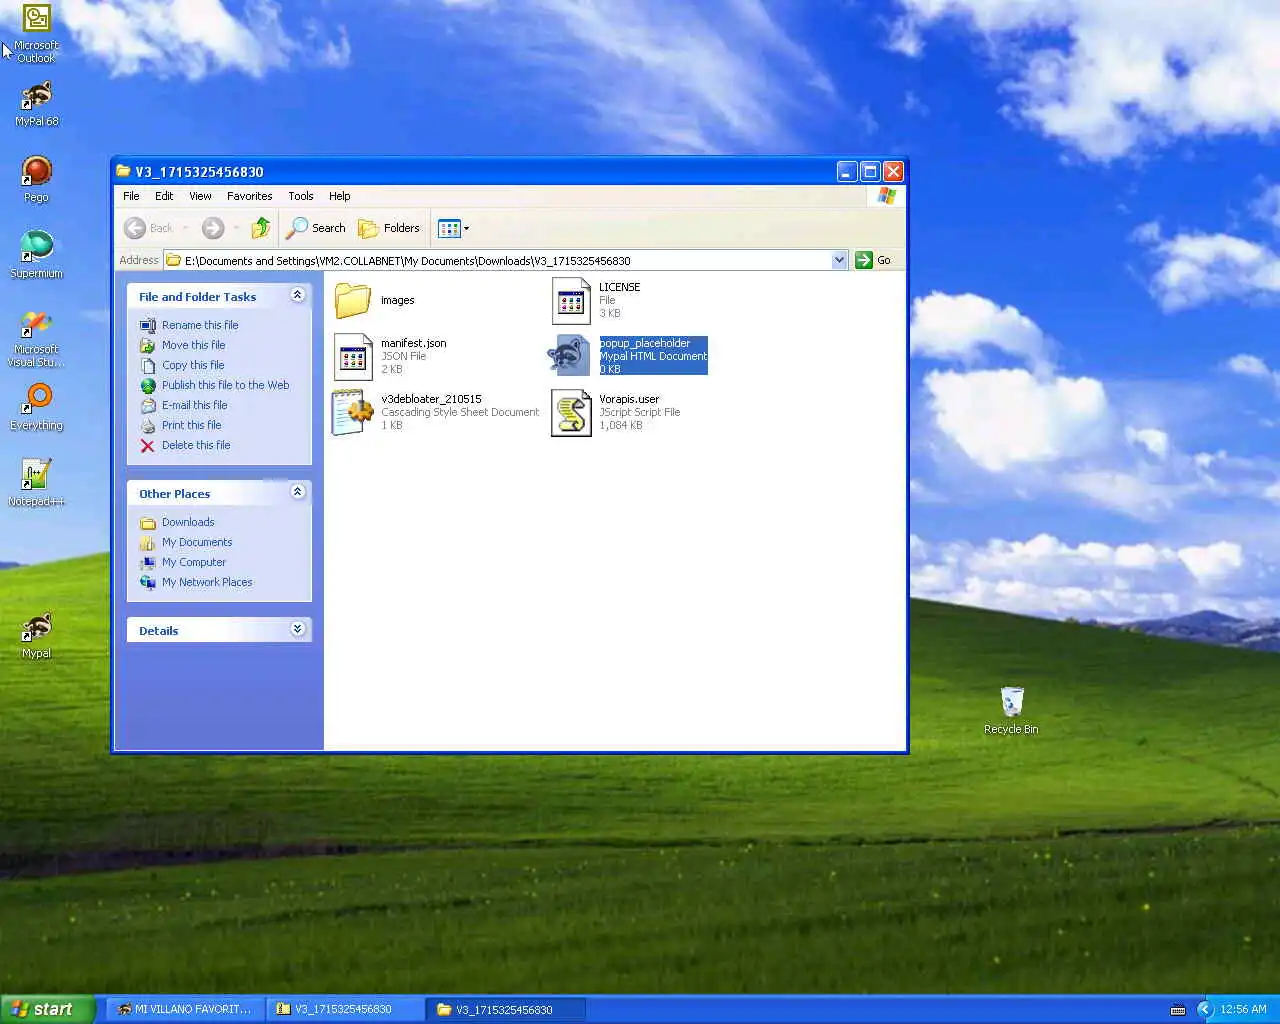Expand the Details panel

(x=297, y=629)
